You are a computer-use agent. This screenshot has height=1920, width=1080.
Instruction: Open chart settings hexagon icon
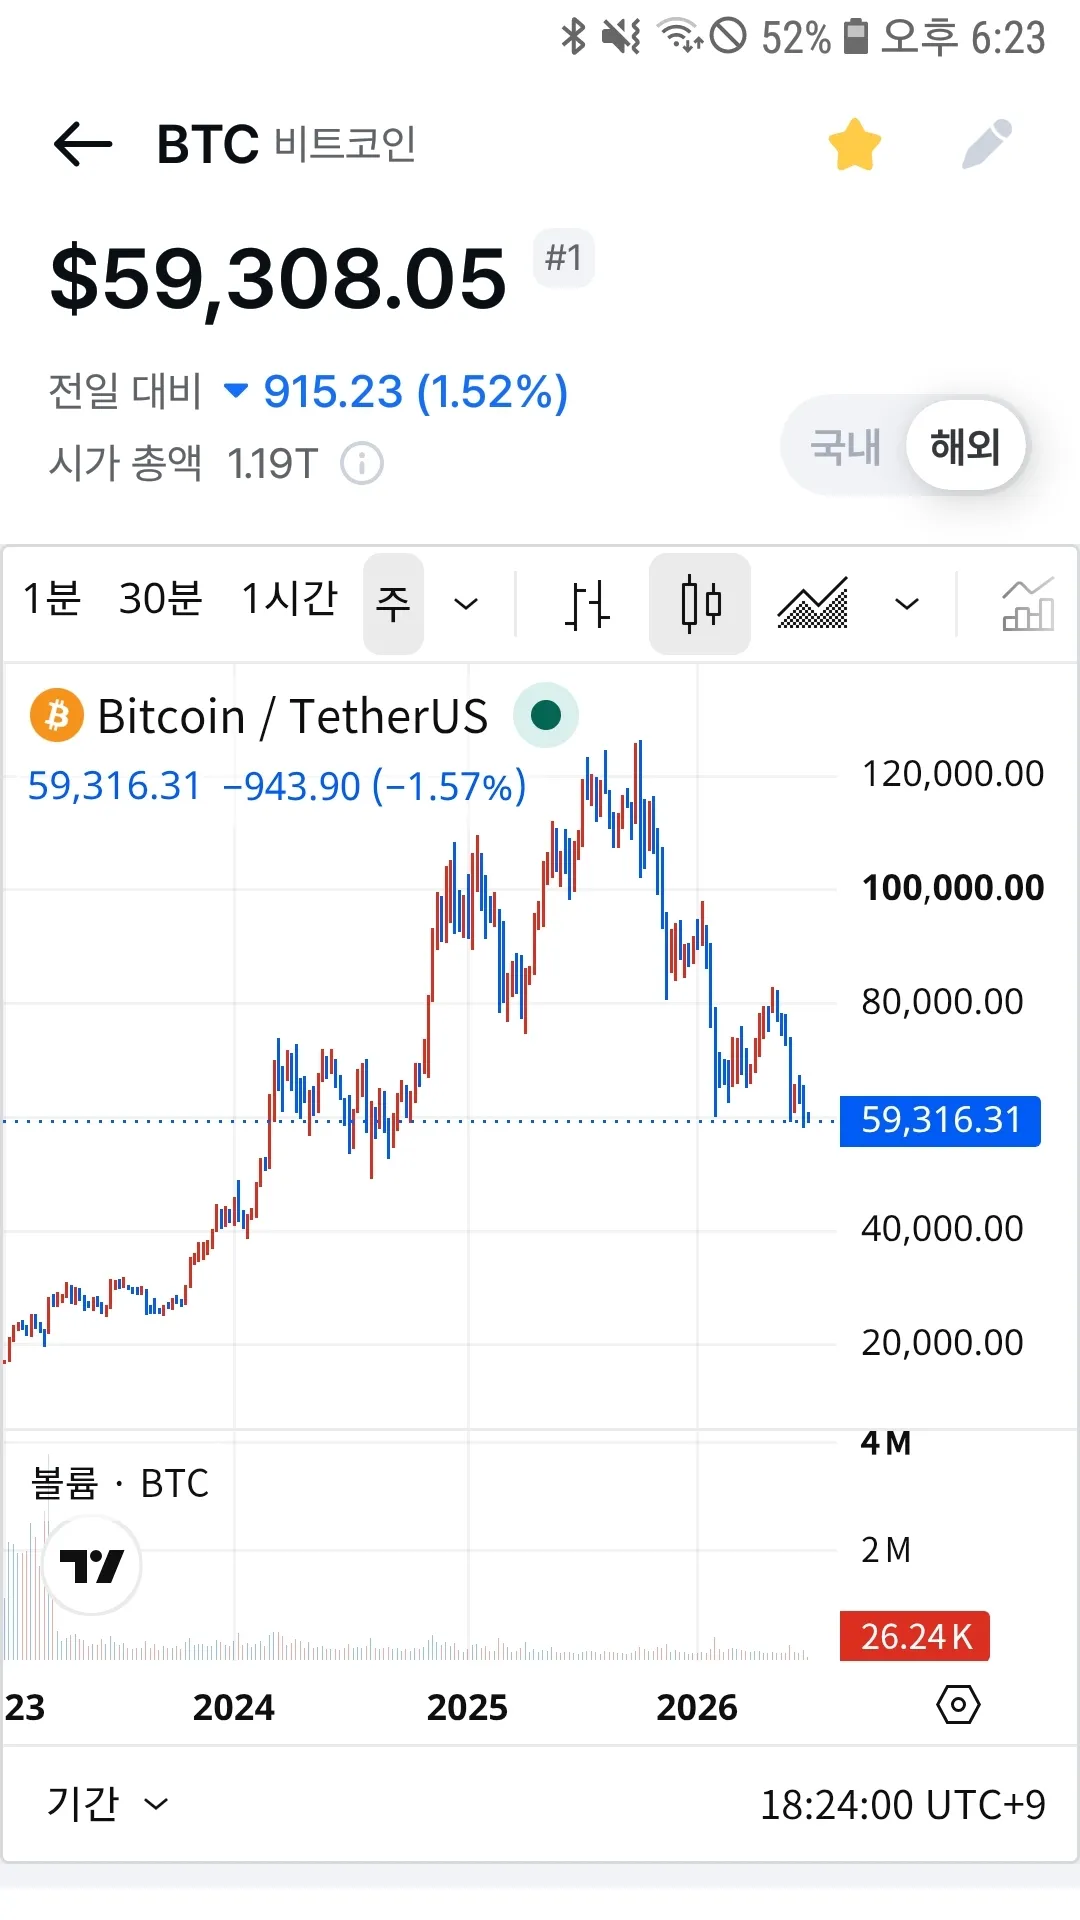(x=958, y=1704)
